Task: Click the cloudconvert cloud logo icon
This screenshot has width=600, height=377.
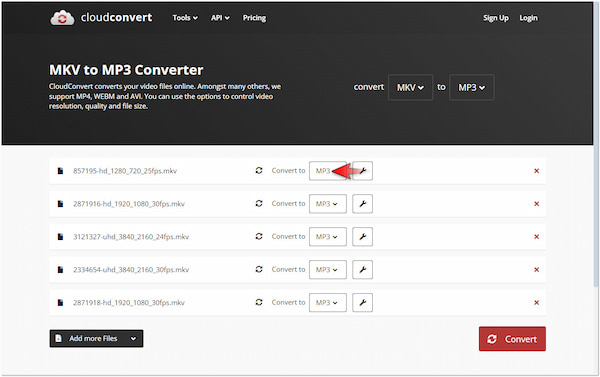Action: pyautogui.click(x=62, y=18)
